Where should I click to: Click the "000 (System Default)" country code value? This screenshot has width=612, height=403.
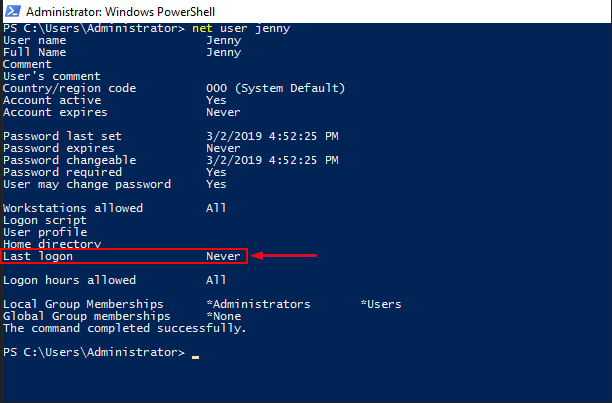[x=275, y=88]
